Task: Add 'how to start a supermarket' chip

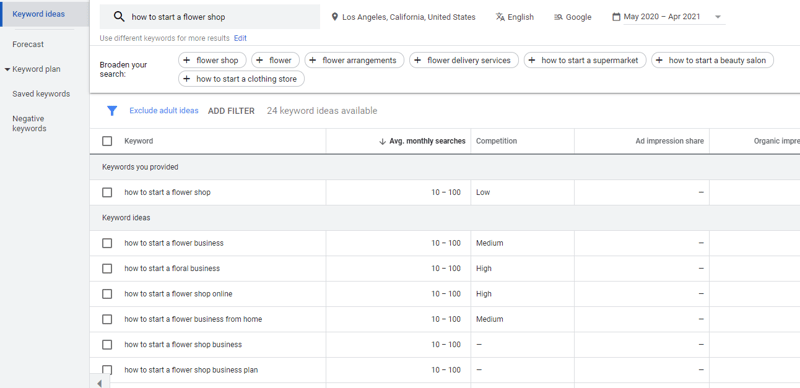Action: coord(585,60)
